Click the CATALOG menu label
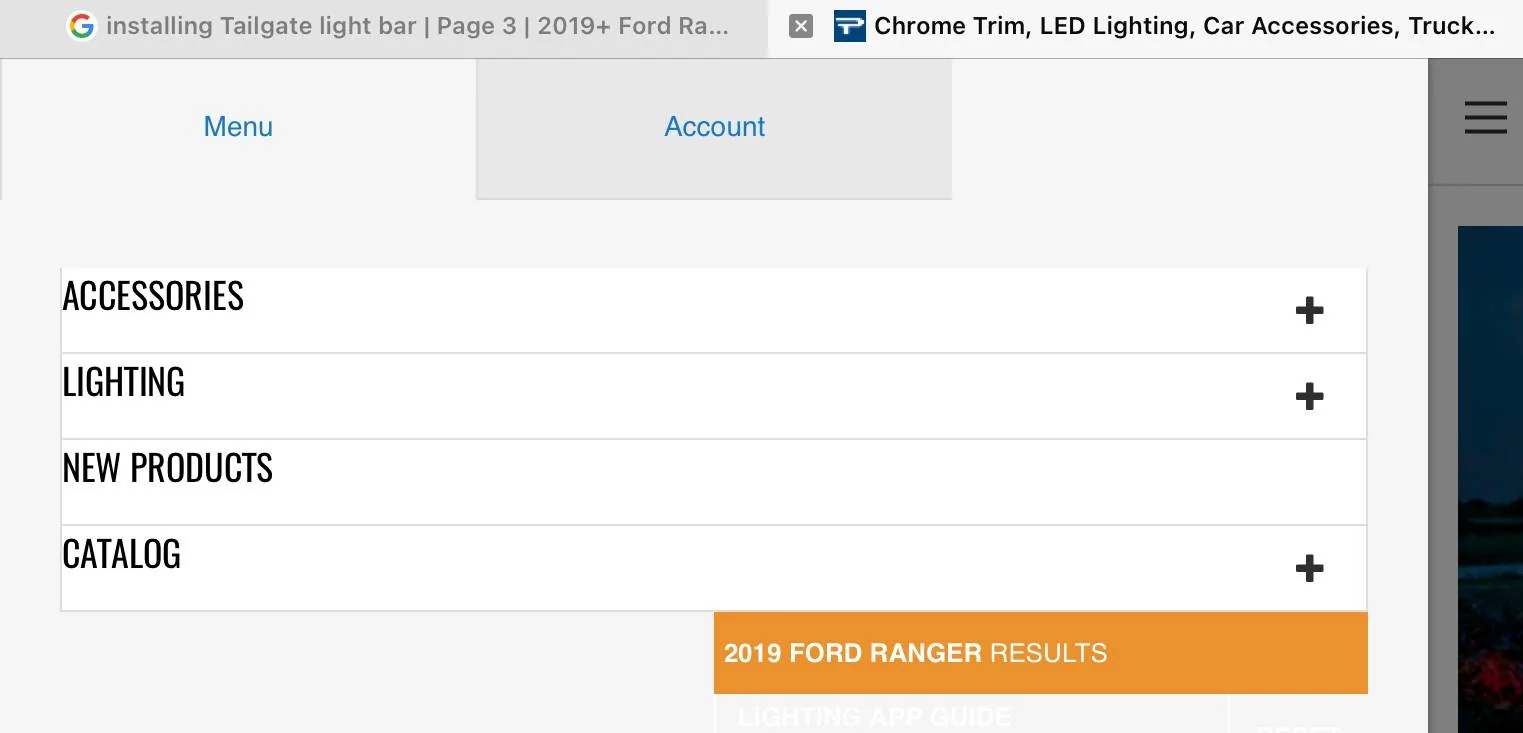Viewport: 1523px width, 733px height. (x=122, y=554)
